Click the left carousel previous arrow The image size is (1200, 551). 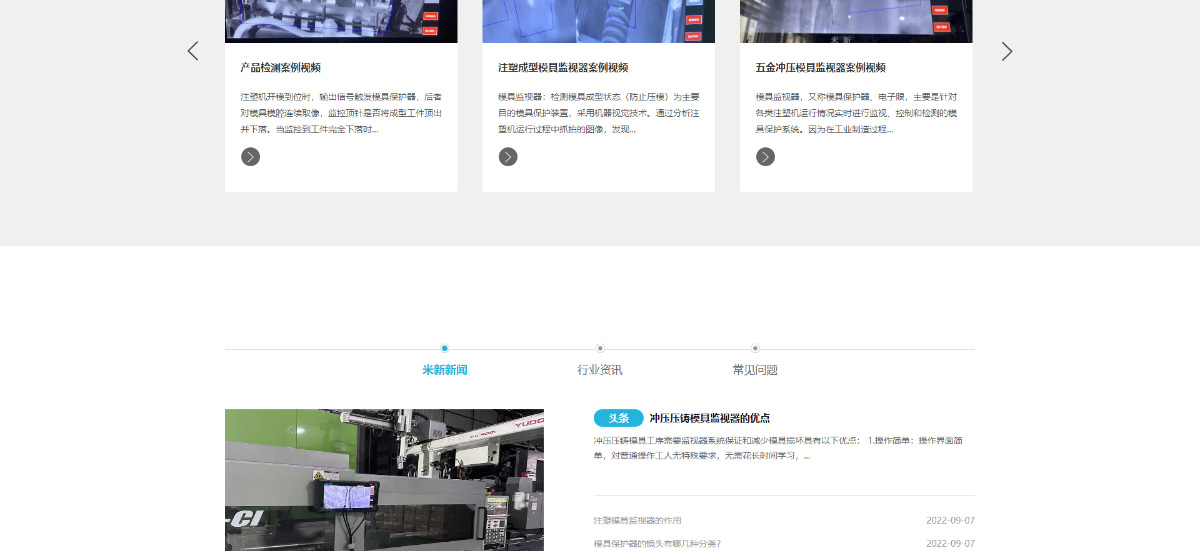tap(193, 51)
